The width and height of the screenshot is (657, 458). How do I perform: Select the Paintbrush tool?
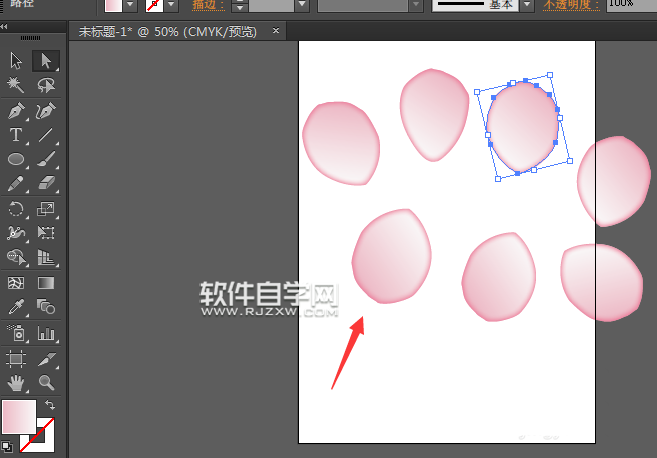pyautogui.click(x=46, y=159)
